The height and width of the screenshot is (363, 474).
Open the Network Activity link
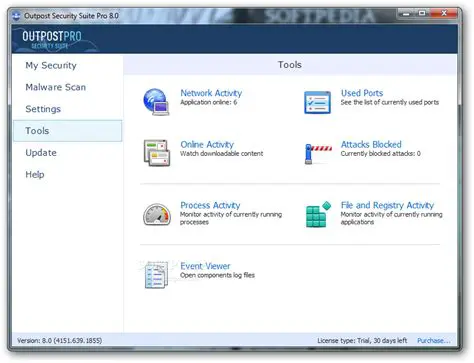[x=211, y=93]
